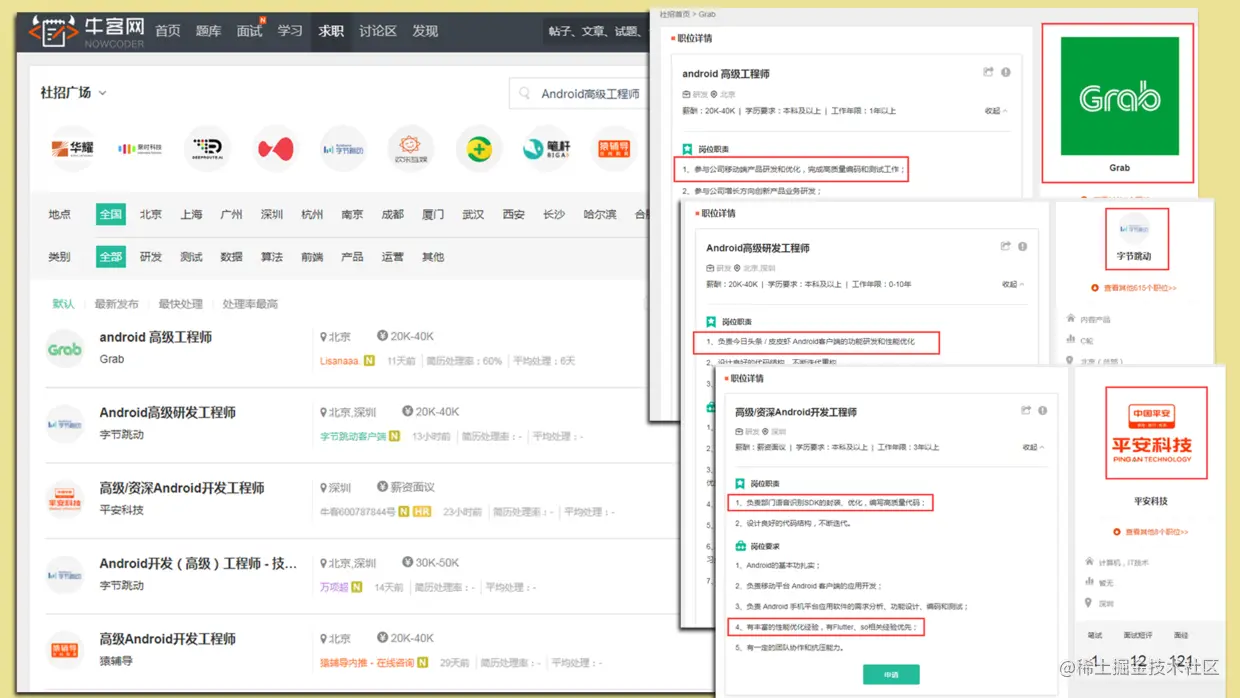The width and height of the screenshot is (1240, 698).
Task: Filter location by 深圳
Action: [272, 214]
